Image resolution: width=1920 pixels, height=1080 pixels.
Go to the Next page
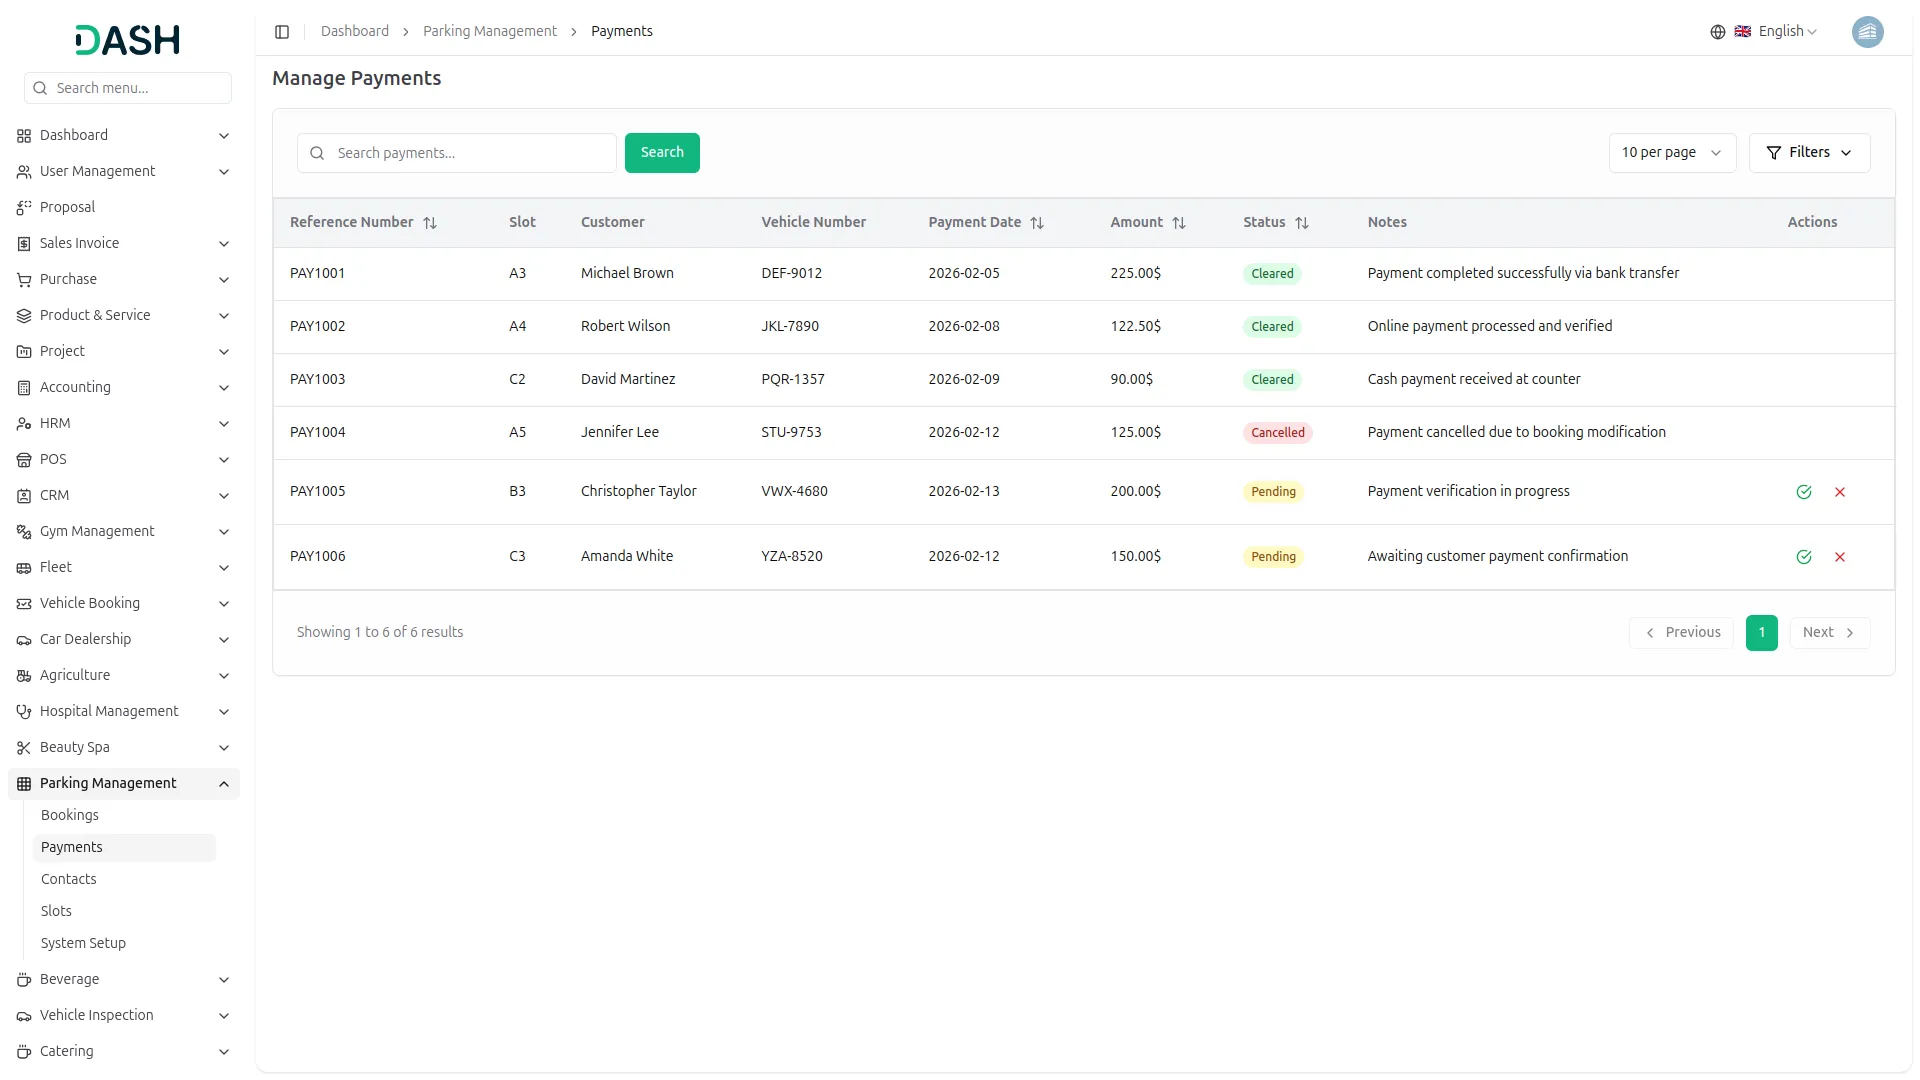tap(1829, 633)
